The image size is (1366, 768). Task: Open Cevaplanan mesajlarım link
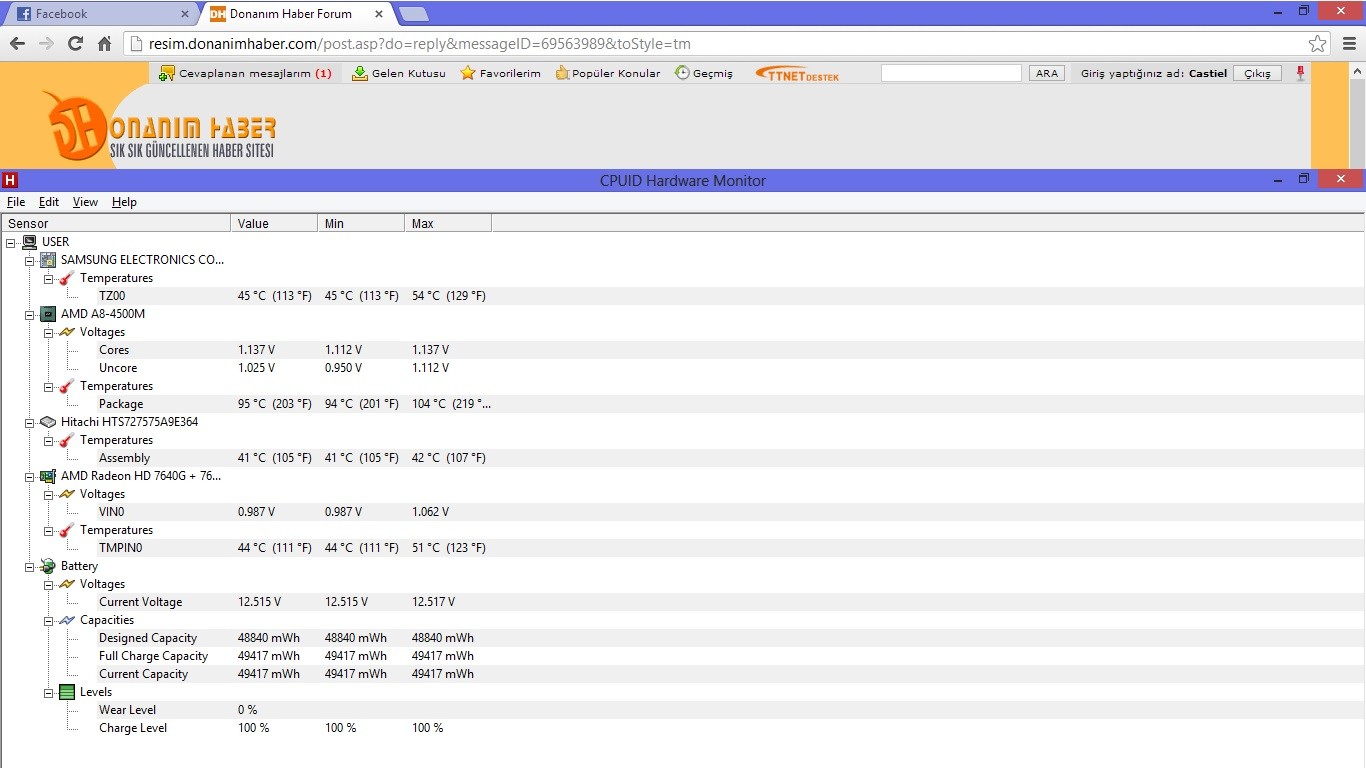point(245,73)
